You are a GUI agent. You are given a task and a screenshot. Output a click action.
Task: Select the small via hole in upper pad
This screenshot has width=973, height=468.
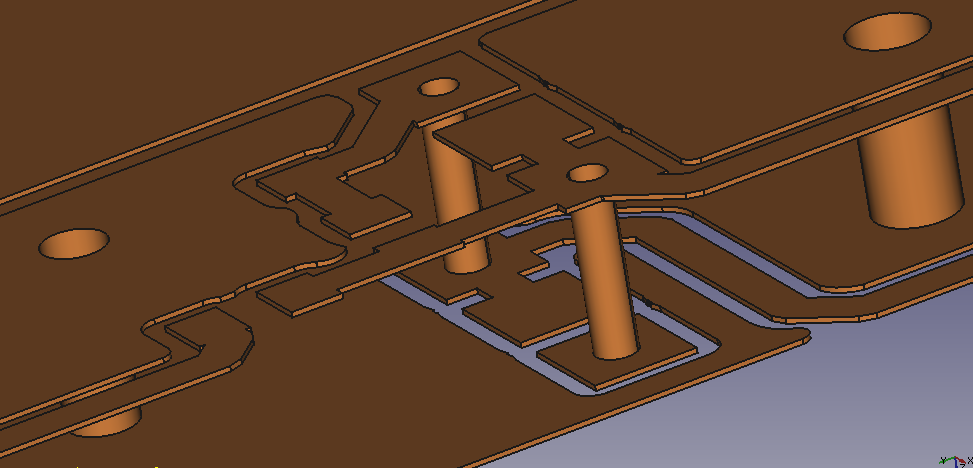tap(438, 87)
